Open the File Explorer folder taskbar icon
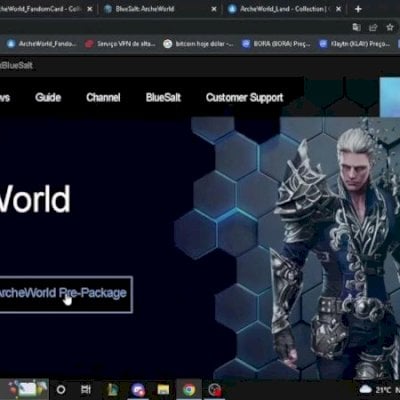Screen dimensions: 400x400 coord(163,389)
